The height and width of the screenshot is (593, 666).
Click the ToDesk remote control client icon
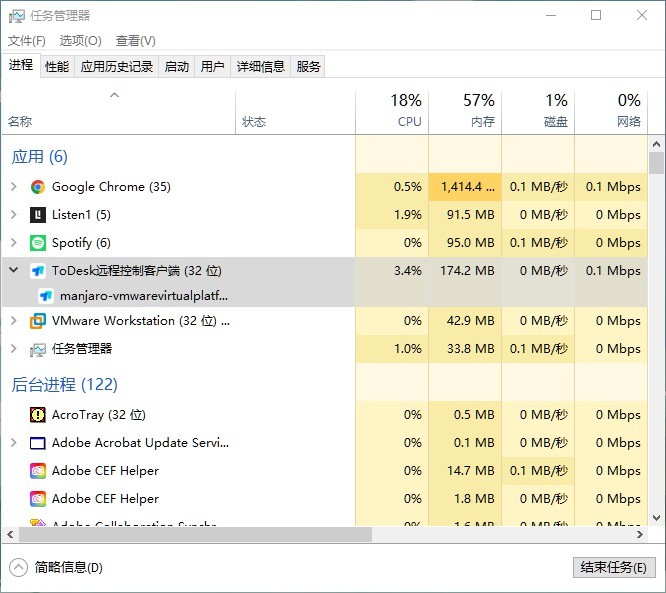(38, 271)
